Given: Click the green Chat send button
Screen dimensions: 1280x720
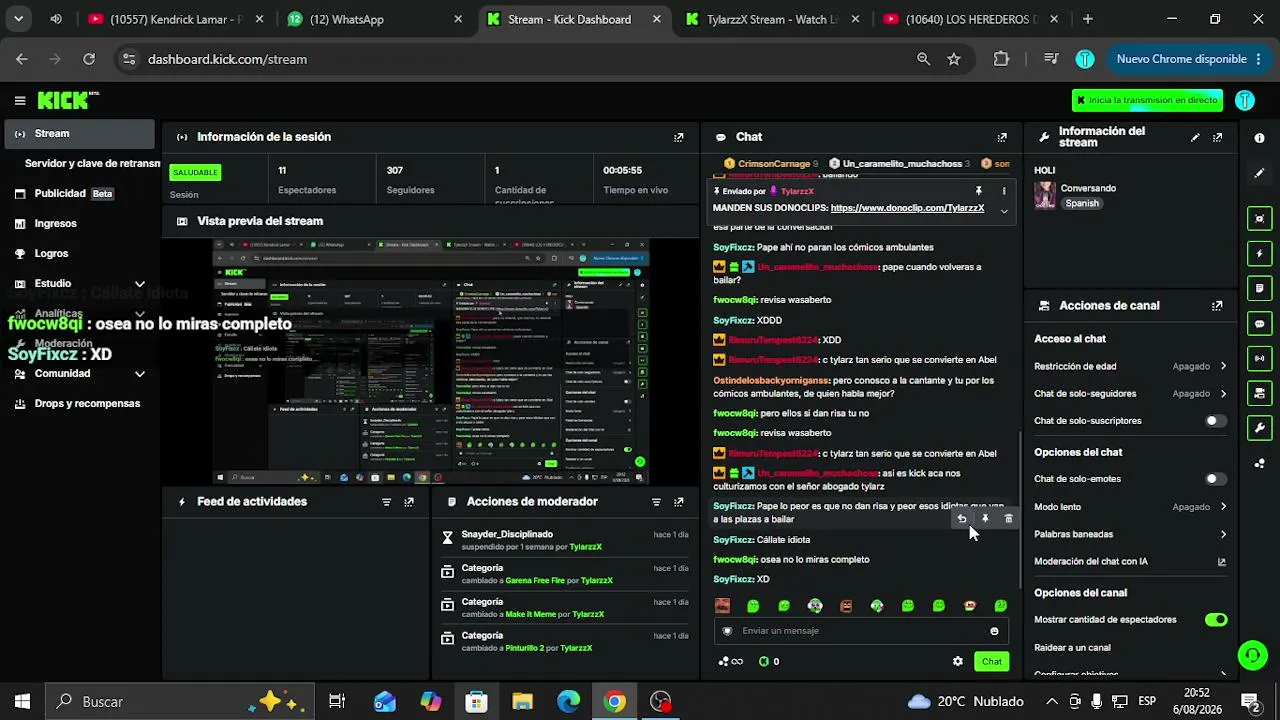Looking at the screenshot, I should [992, 661].
